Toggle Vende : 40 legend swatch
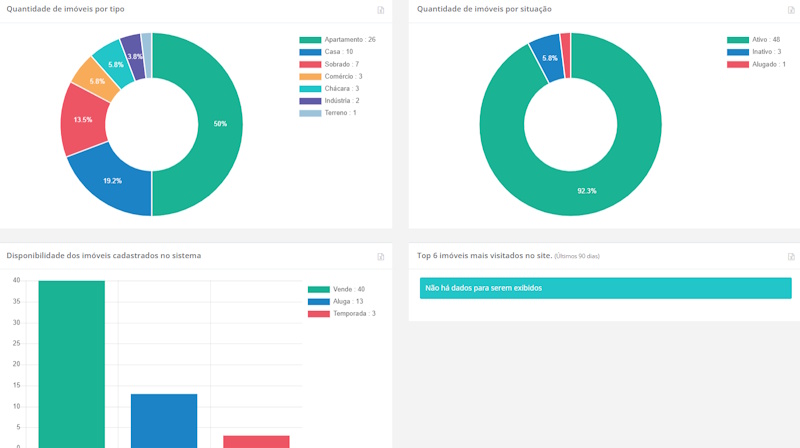800x448 pixels. (x=319, y=289)
